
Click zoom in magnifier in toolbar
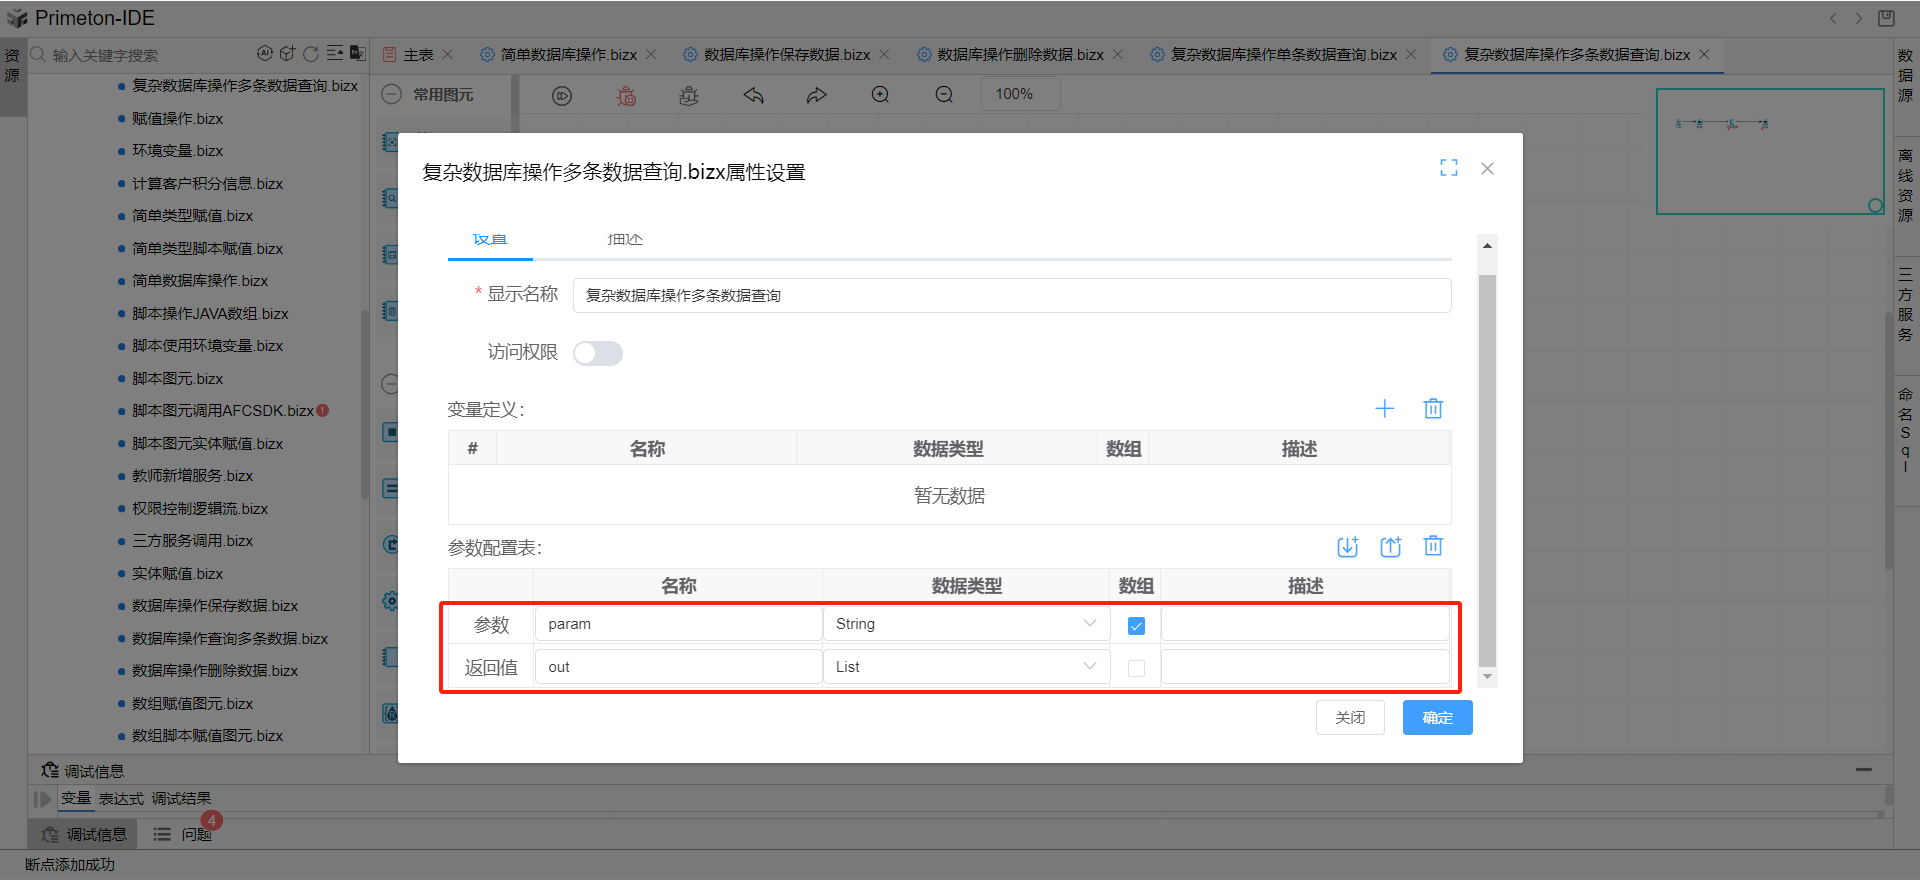pos(880,94)
